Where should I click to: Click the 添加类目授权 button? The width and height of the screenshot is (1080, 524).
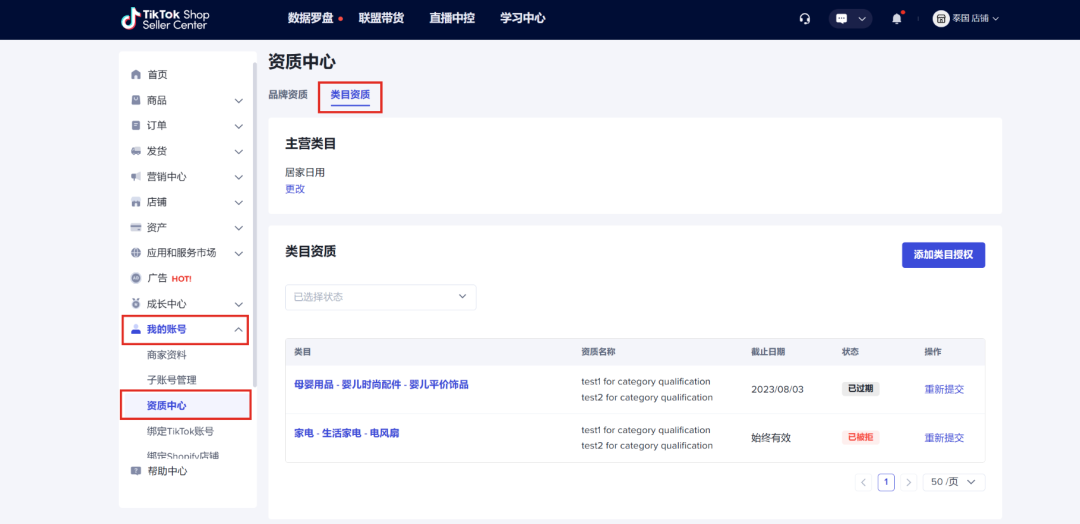point(943,255)
